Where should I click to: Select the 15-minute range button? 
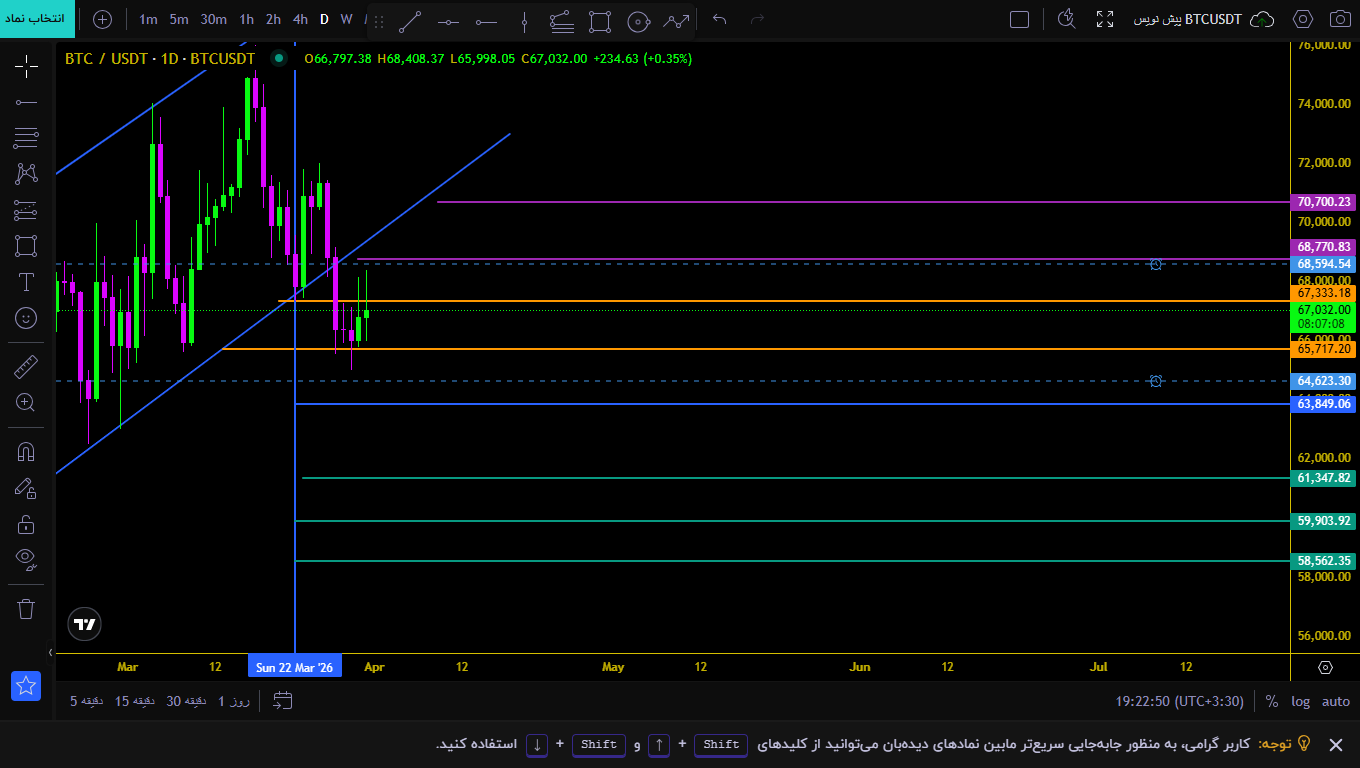click(x=137, y=701)
